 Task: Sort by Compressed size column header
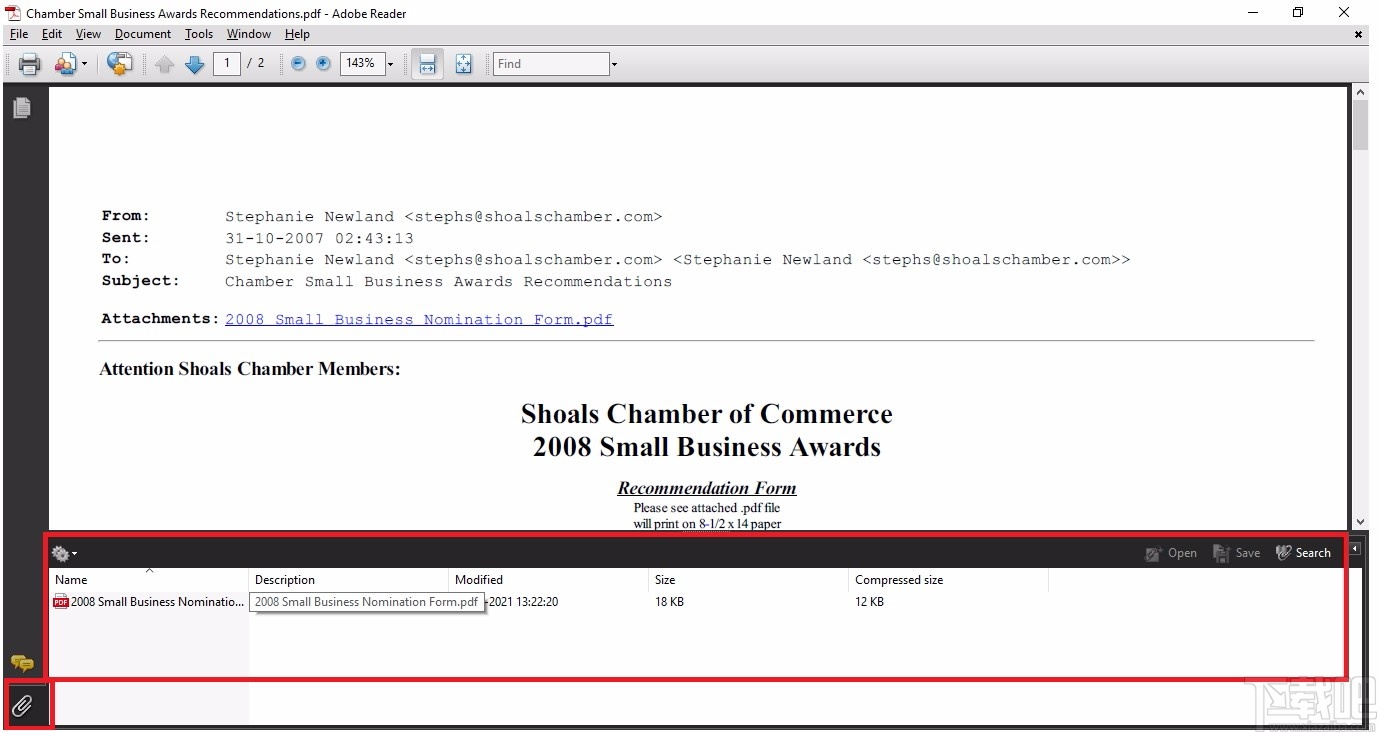pos(949,579)
